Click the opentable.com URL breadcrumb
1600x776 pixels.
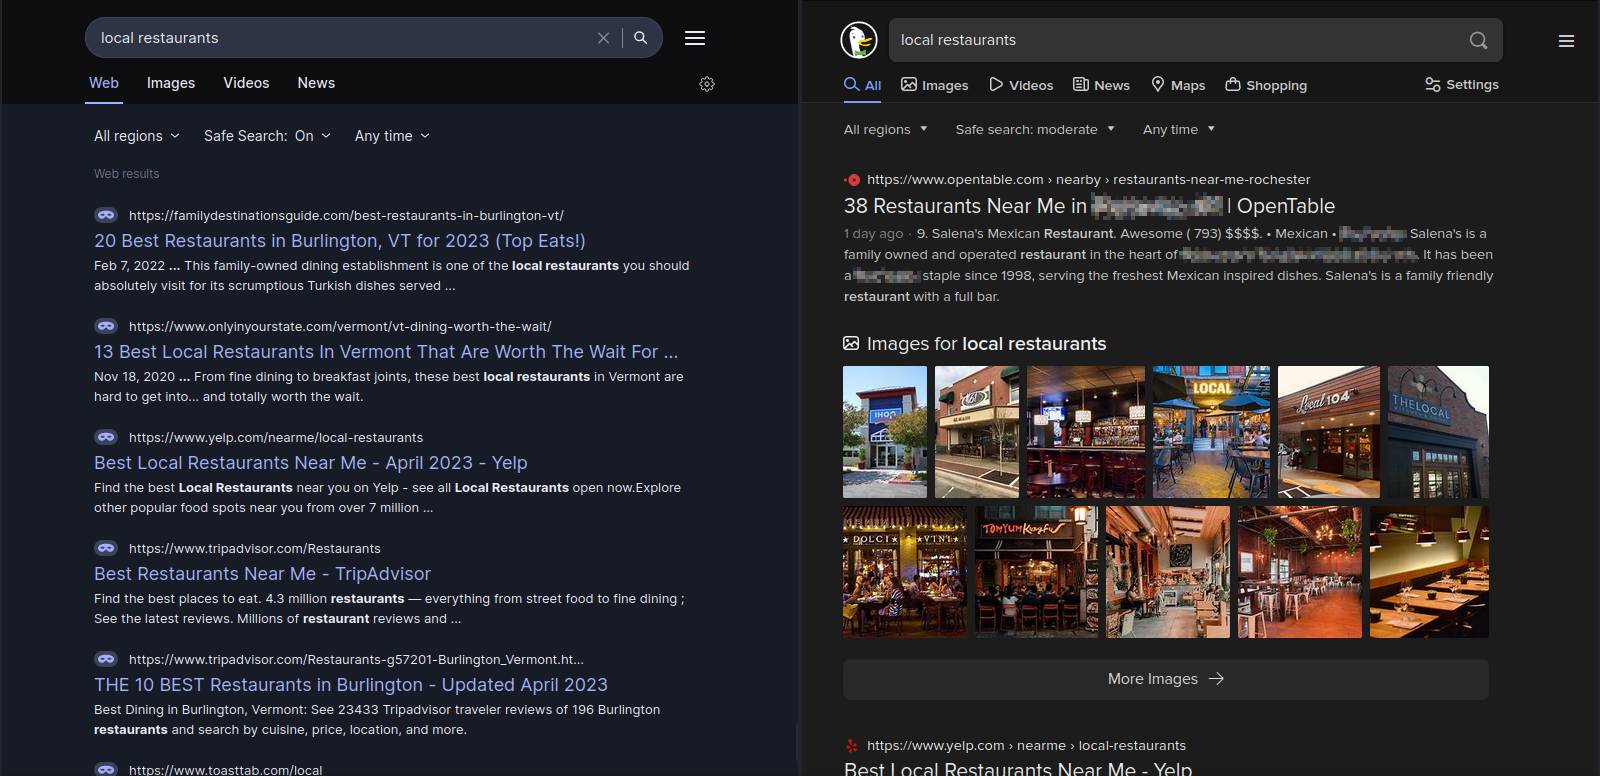click(x=1088, y=180)
